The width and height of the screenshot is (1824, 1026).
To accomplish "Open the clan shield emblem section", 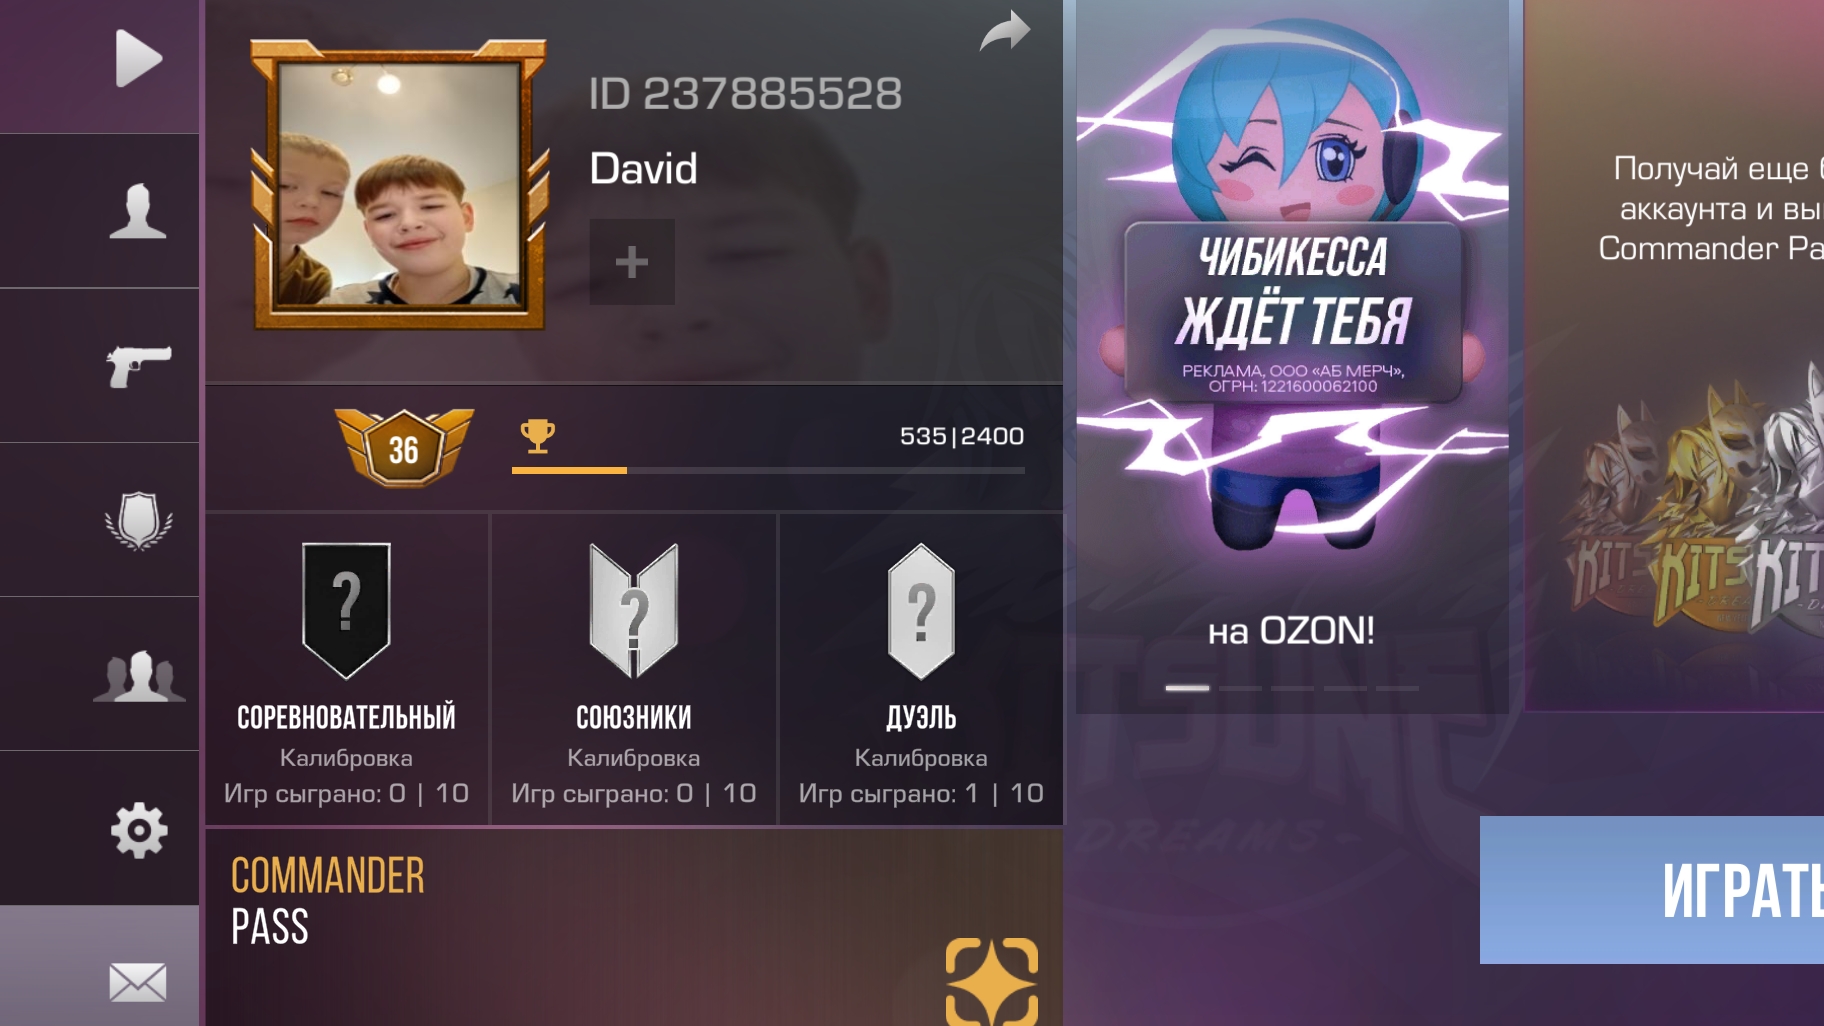I will pos(138,520).
